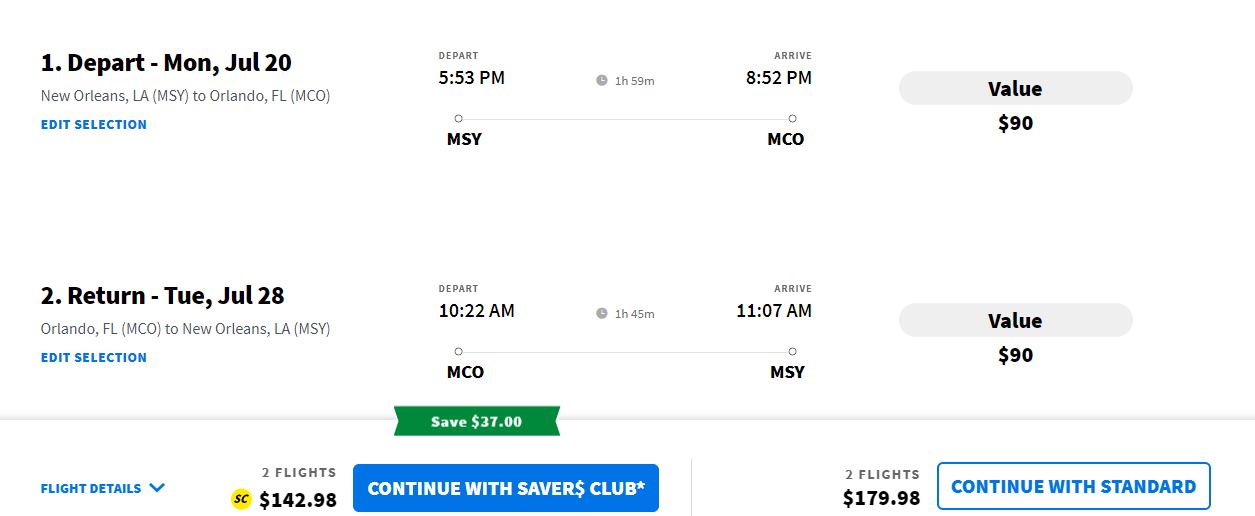The width and height of the screenshot is (1255, 516).
Task: Select the Value fare badge for departing flight
Action: (1015, 89)
